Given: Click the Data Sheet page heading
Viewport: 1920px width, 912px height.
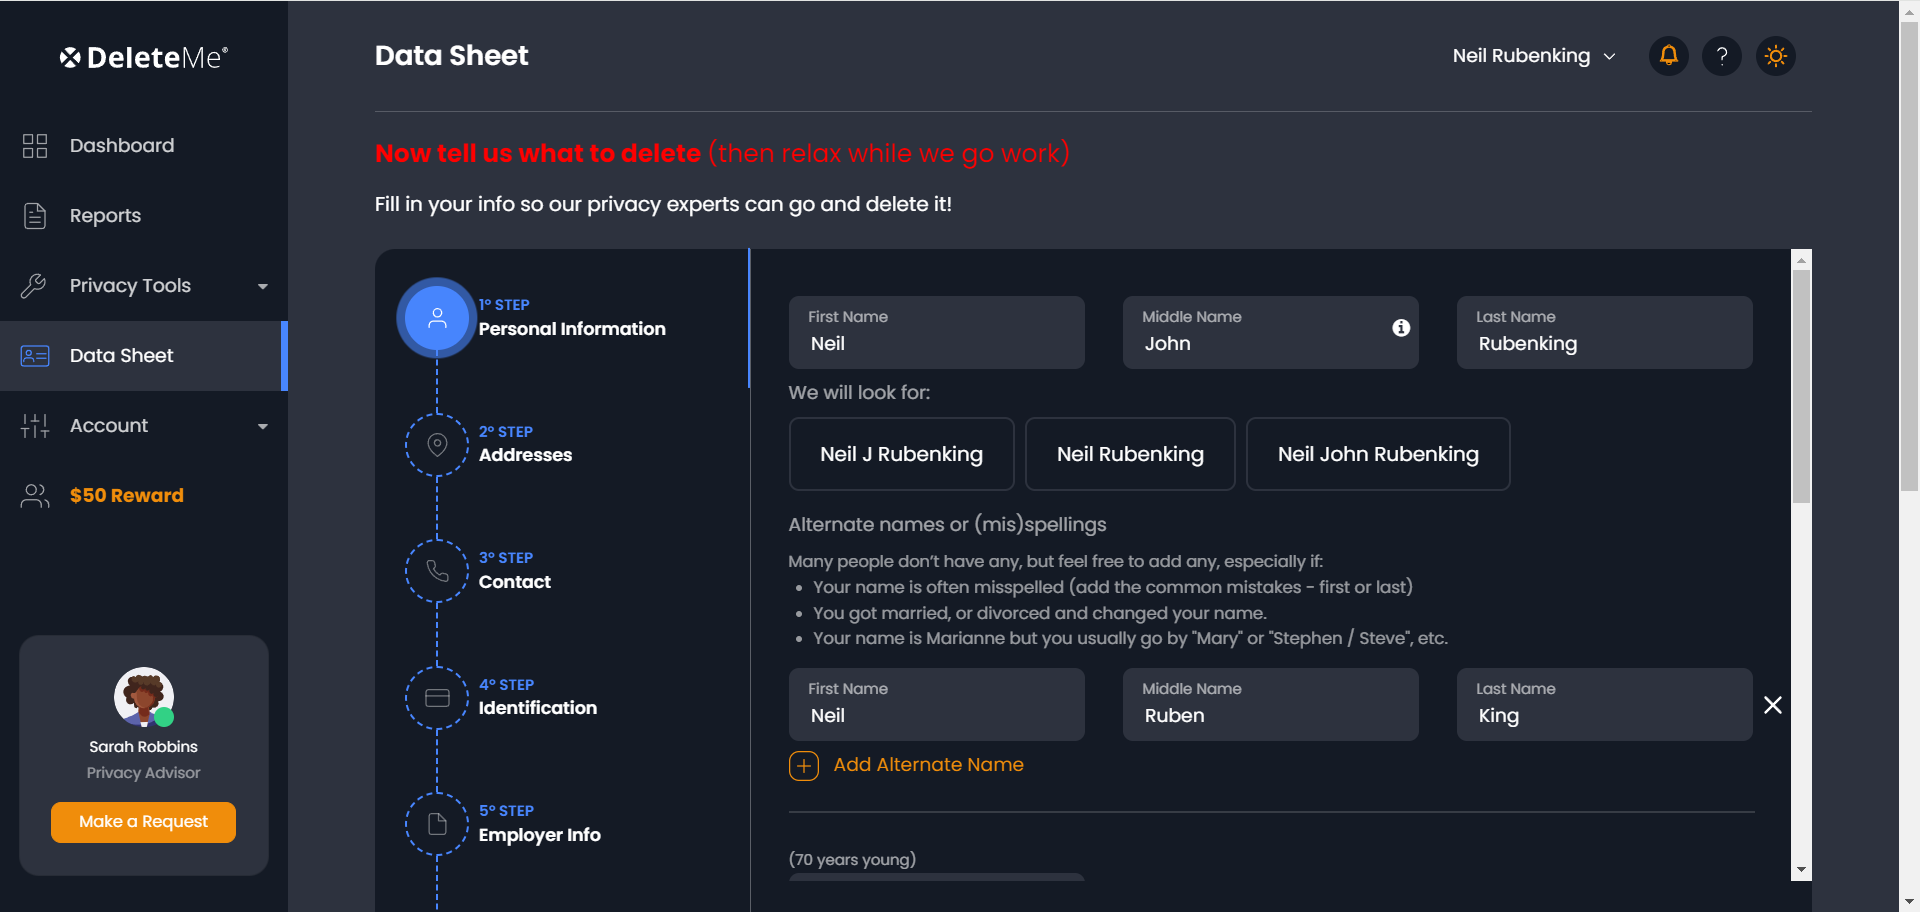Looking at the screenshot, I should pyautogui.click(x=452, y=56).
